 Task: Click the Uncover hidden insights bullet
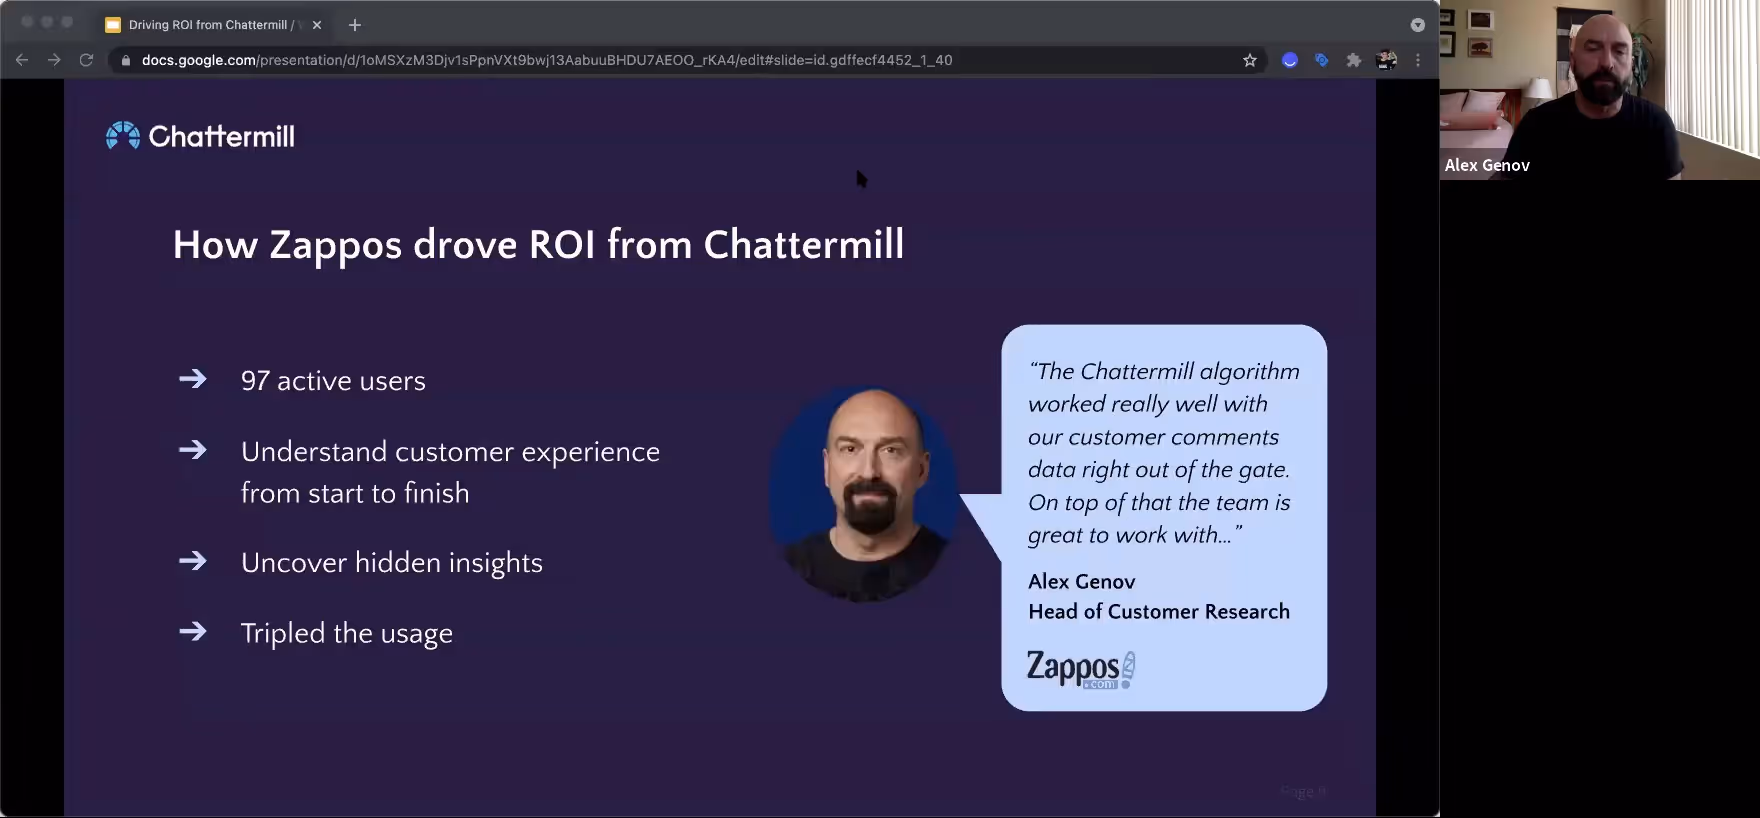[x=391, y=563]
